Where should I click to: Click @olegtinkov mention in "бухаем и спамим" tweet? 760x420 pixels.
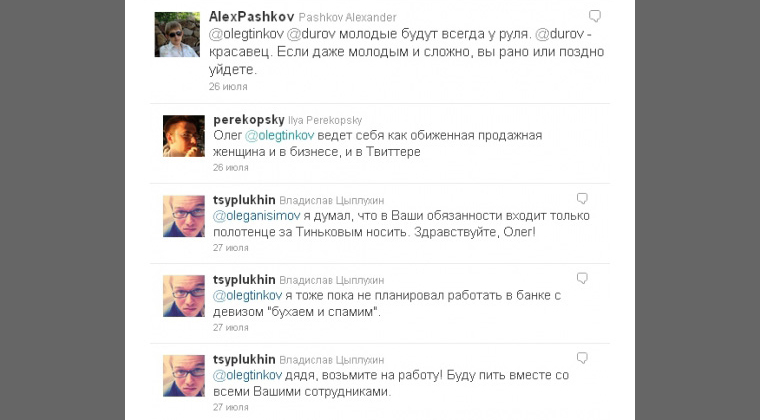coord(247,296)
